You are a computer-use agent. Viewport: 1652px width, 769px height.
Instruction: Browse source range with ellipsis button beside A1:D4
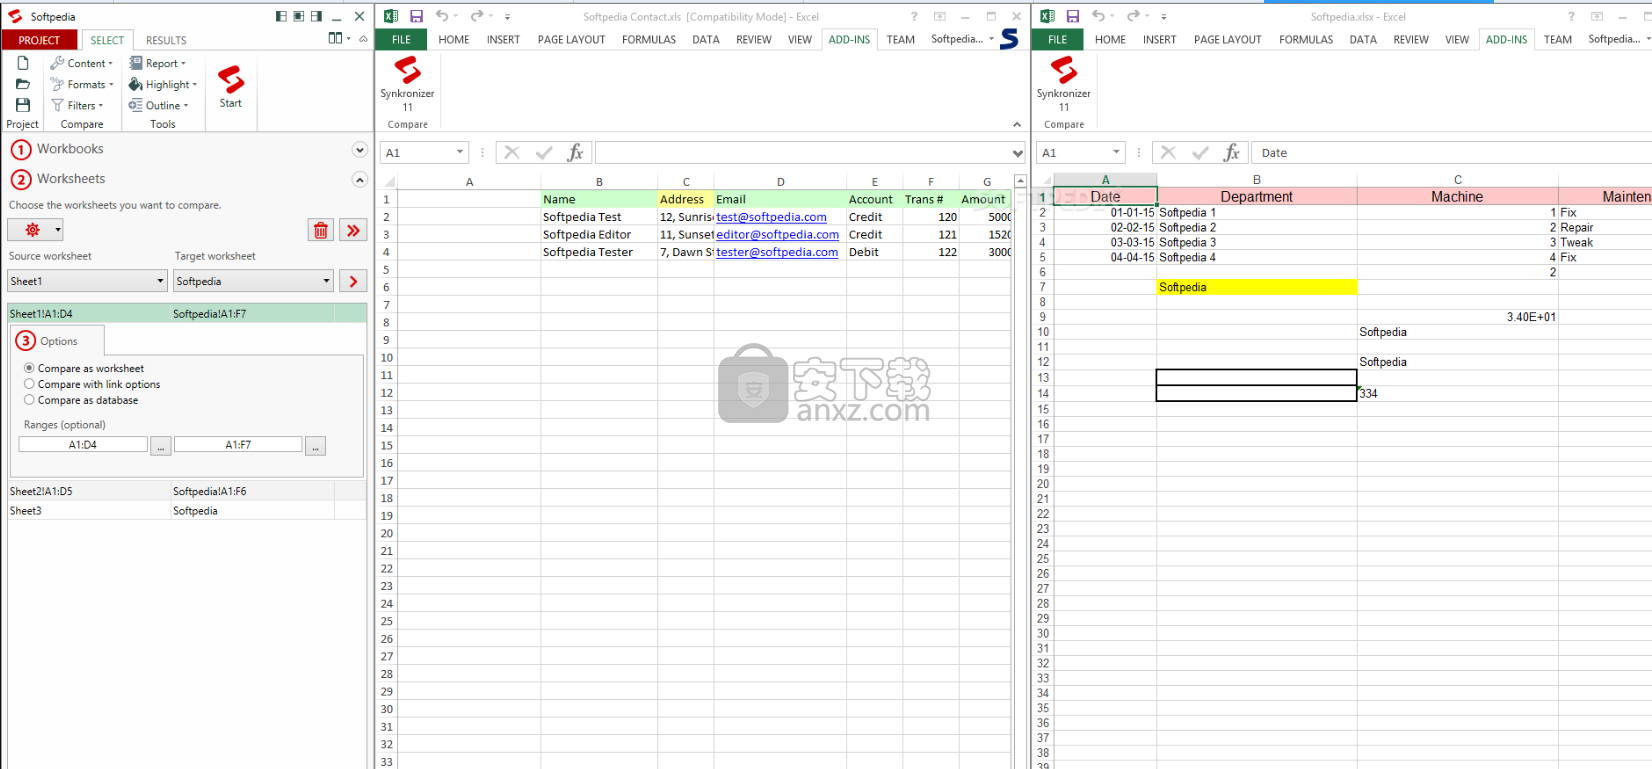pos(160,446)
